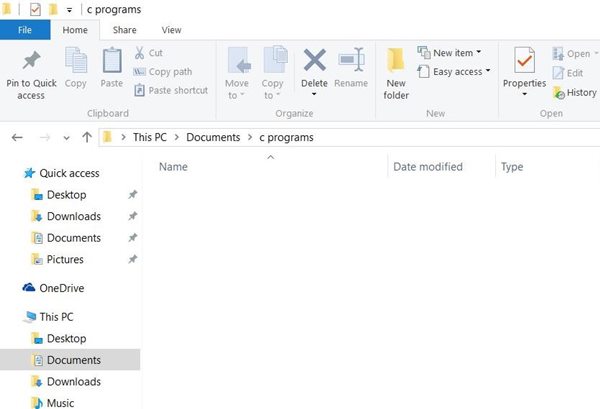The width and height of the screenshot is (600, 409).
Task: Expand chevron after This PC in path
Action: point(176,137)
